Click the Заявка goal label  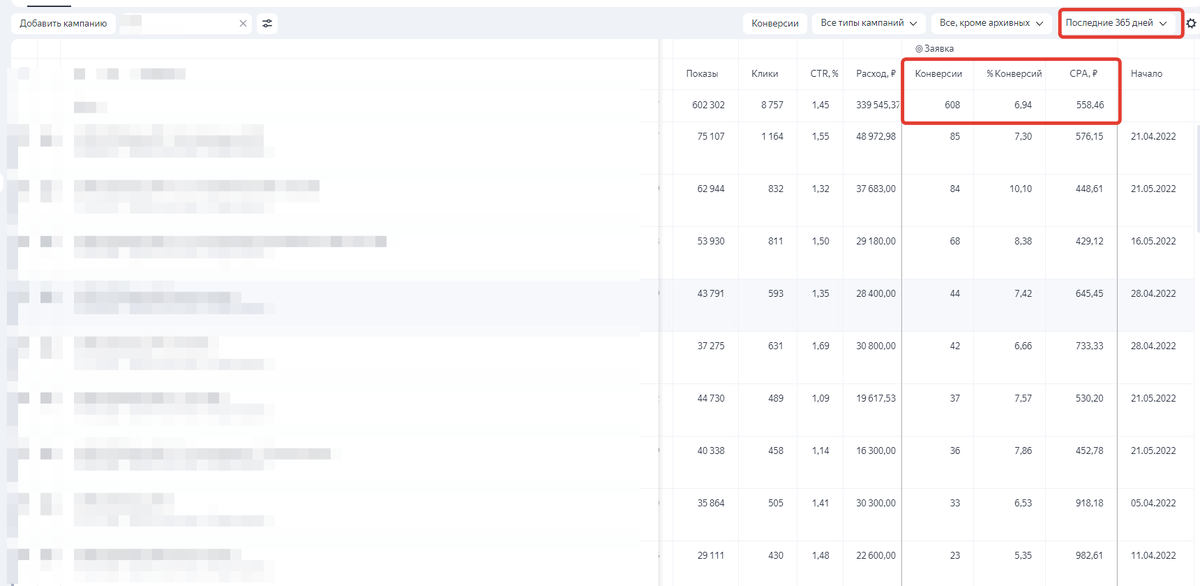point(934,48)
